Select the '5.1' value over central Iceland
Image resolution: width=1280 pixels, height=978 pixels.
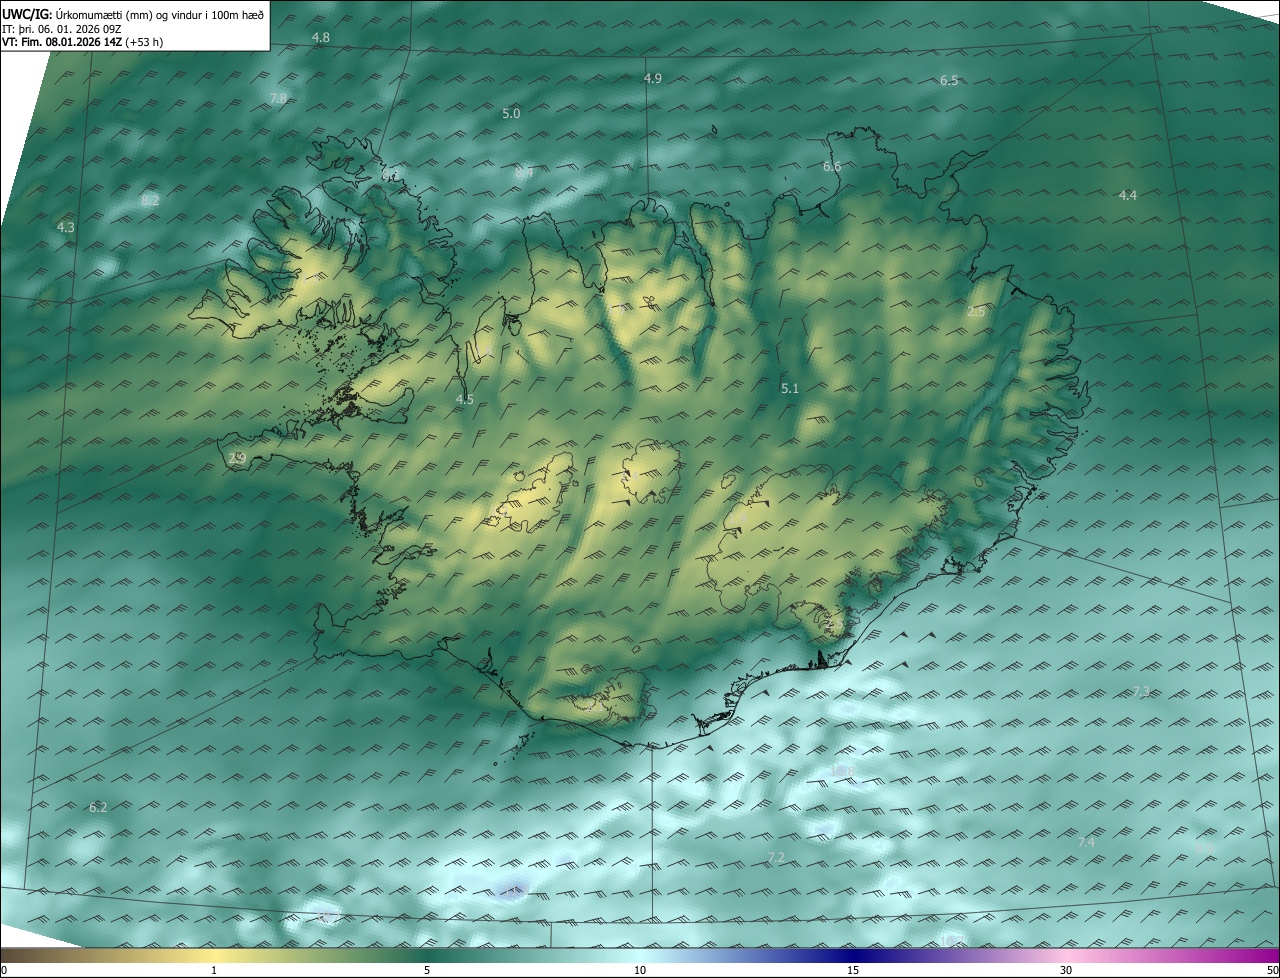point(790,388)
